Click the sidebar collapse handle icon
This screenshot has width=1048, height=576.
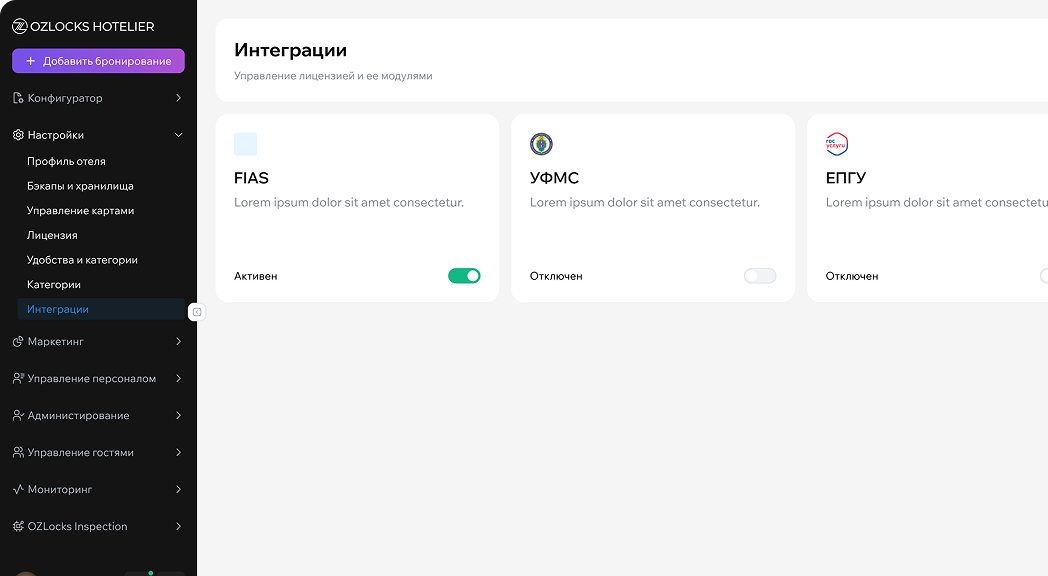pyautogui.click(x=197, y=312)
